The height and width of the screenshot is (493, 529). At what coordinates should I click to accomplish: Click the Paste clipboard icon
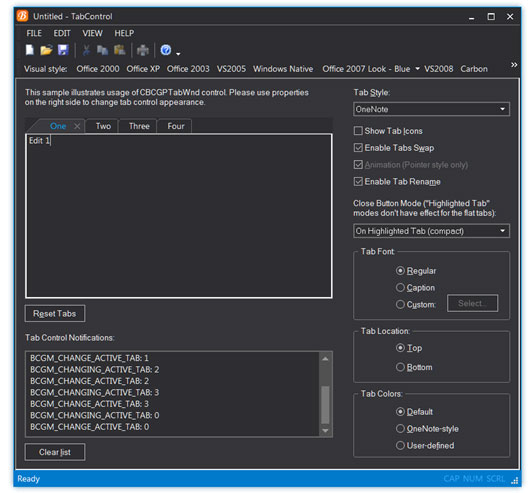tap(120, 50)
